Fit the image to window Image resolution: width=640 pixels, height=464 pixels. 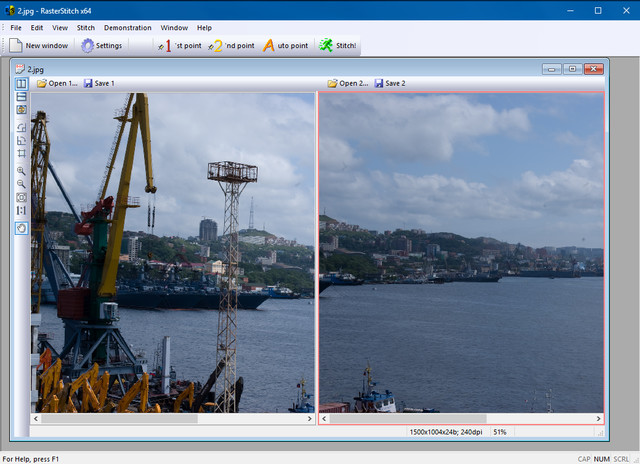point(21,197)
